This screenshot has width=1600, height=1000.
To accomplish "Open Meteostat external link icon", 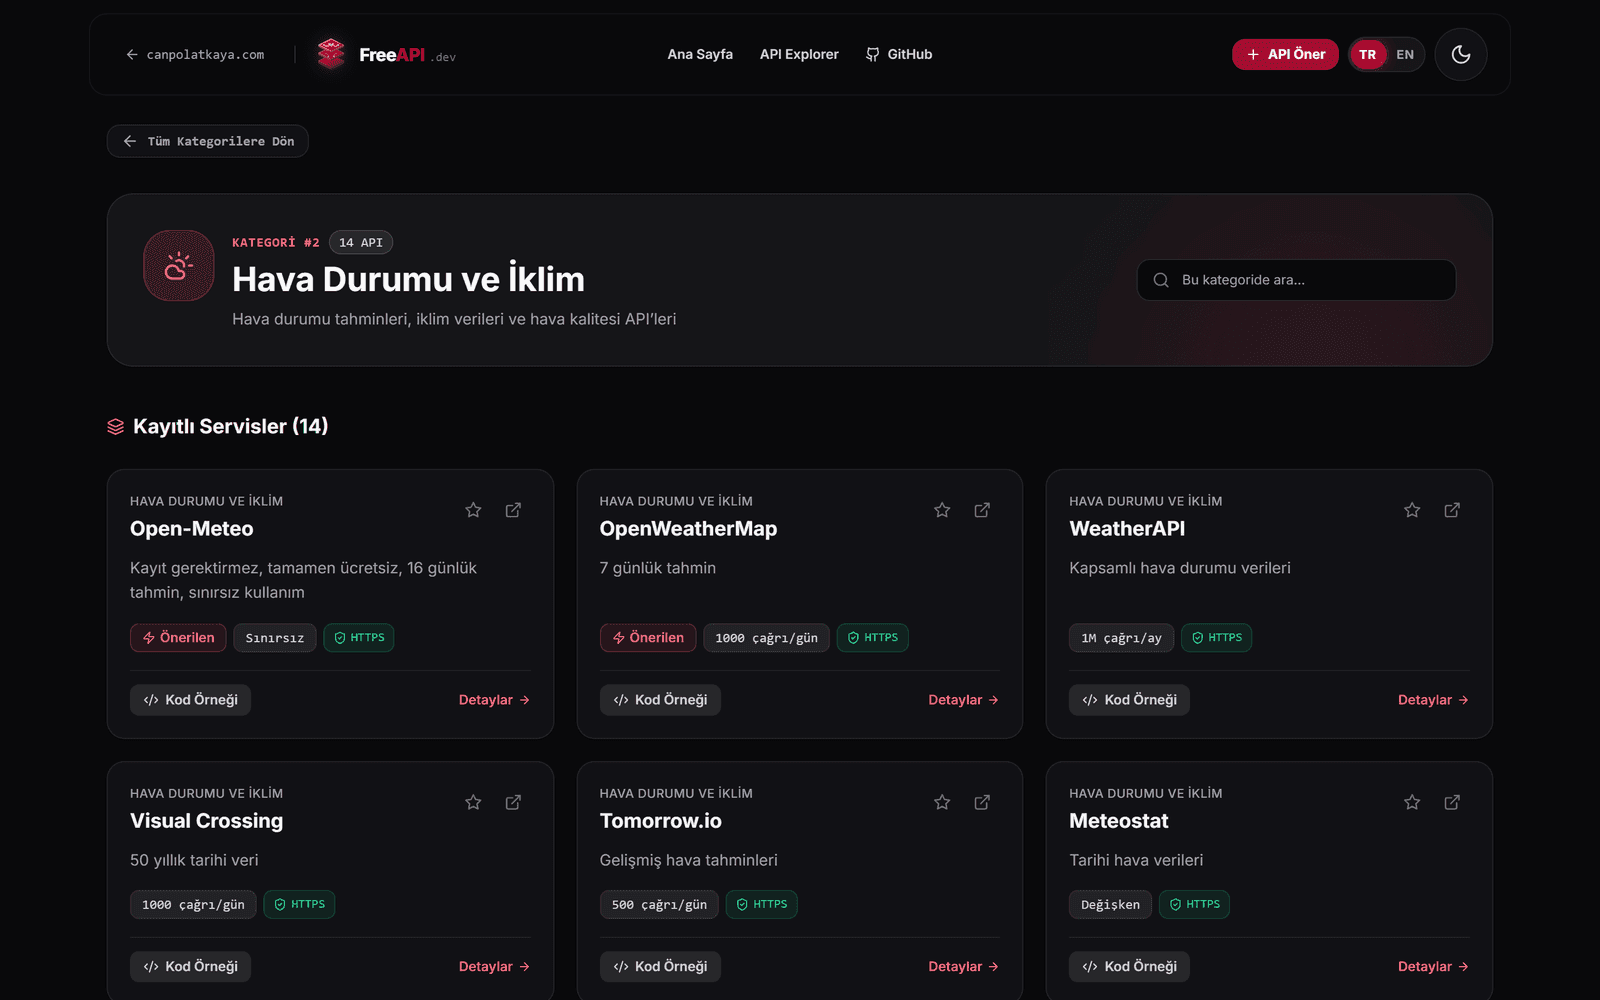I will [x=1452, y=802].
